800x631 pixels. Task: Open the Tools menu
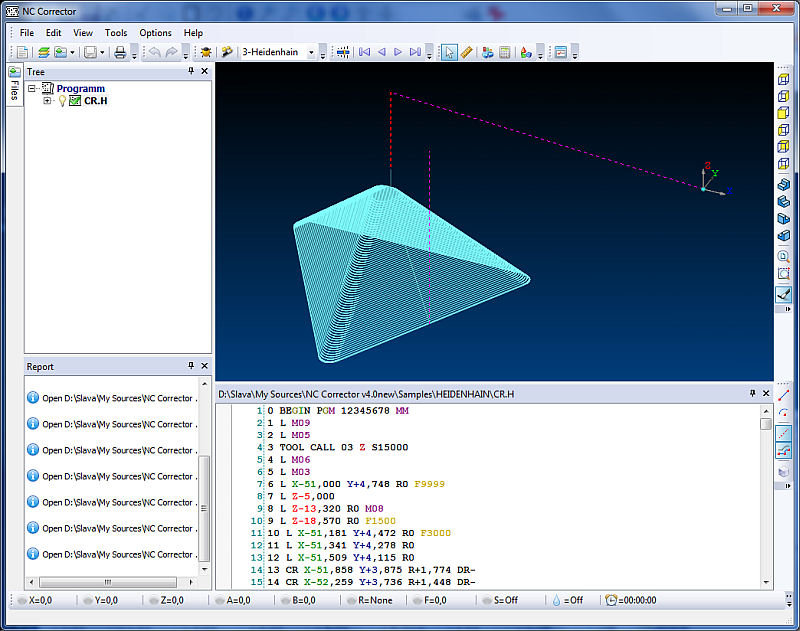point(116,33)
